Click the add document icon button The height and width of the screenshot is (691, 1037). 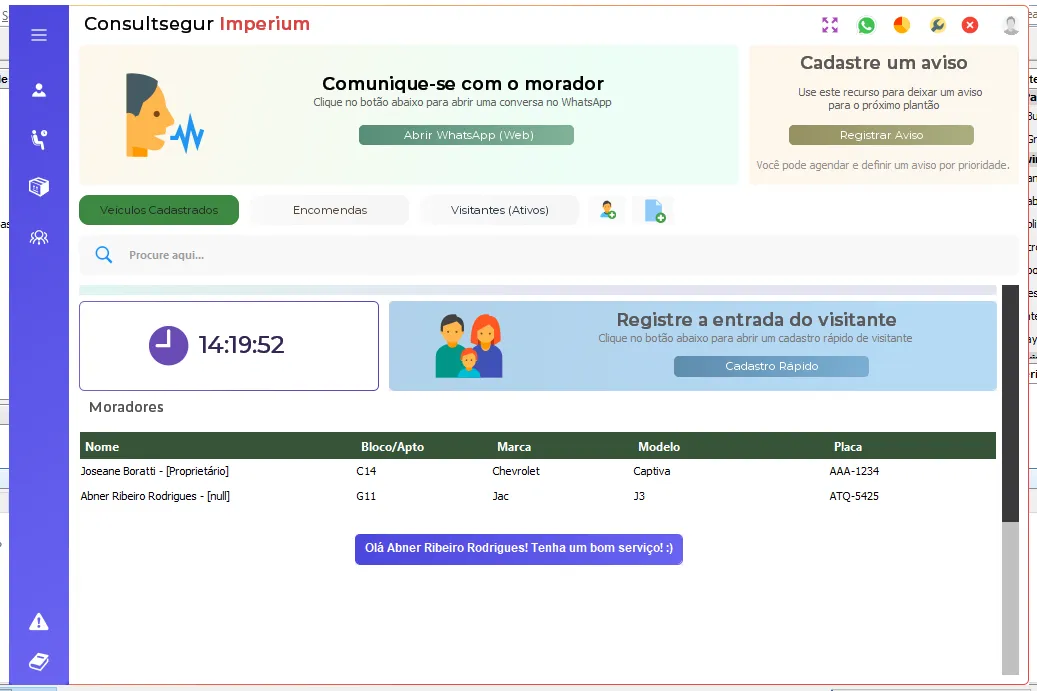[x=653, y=210]
